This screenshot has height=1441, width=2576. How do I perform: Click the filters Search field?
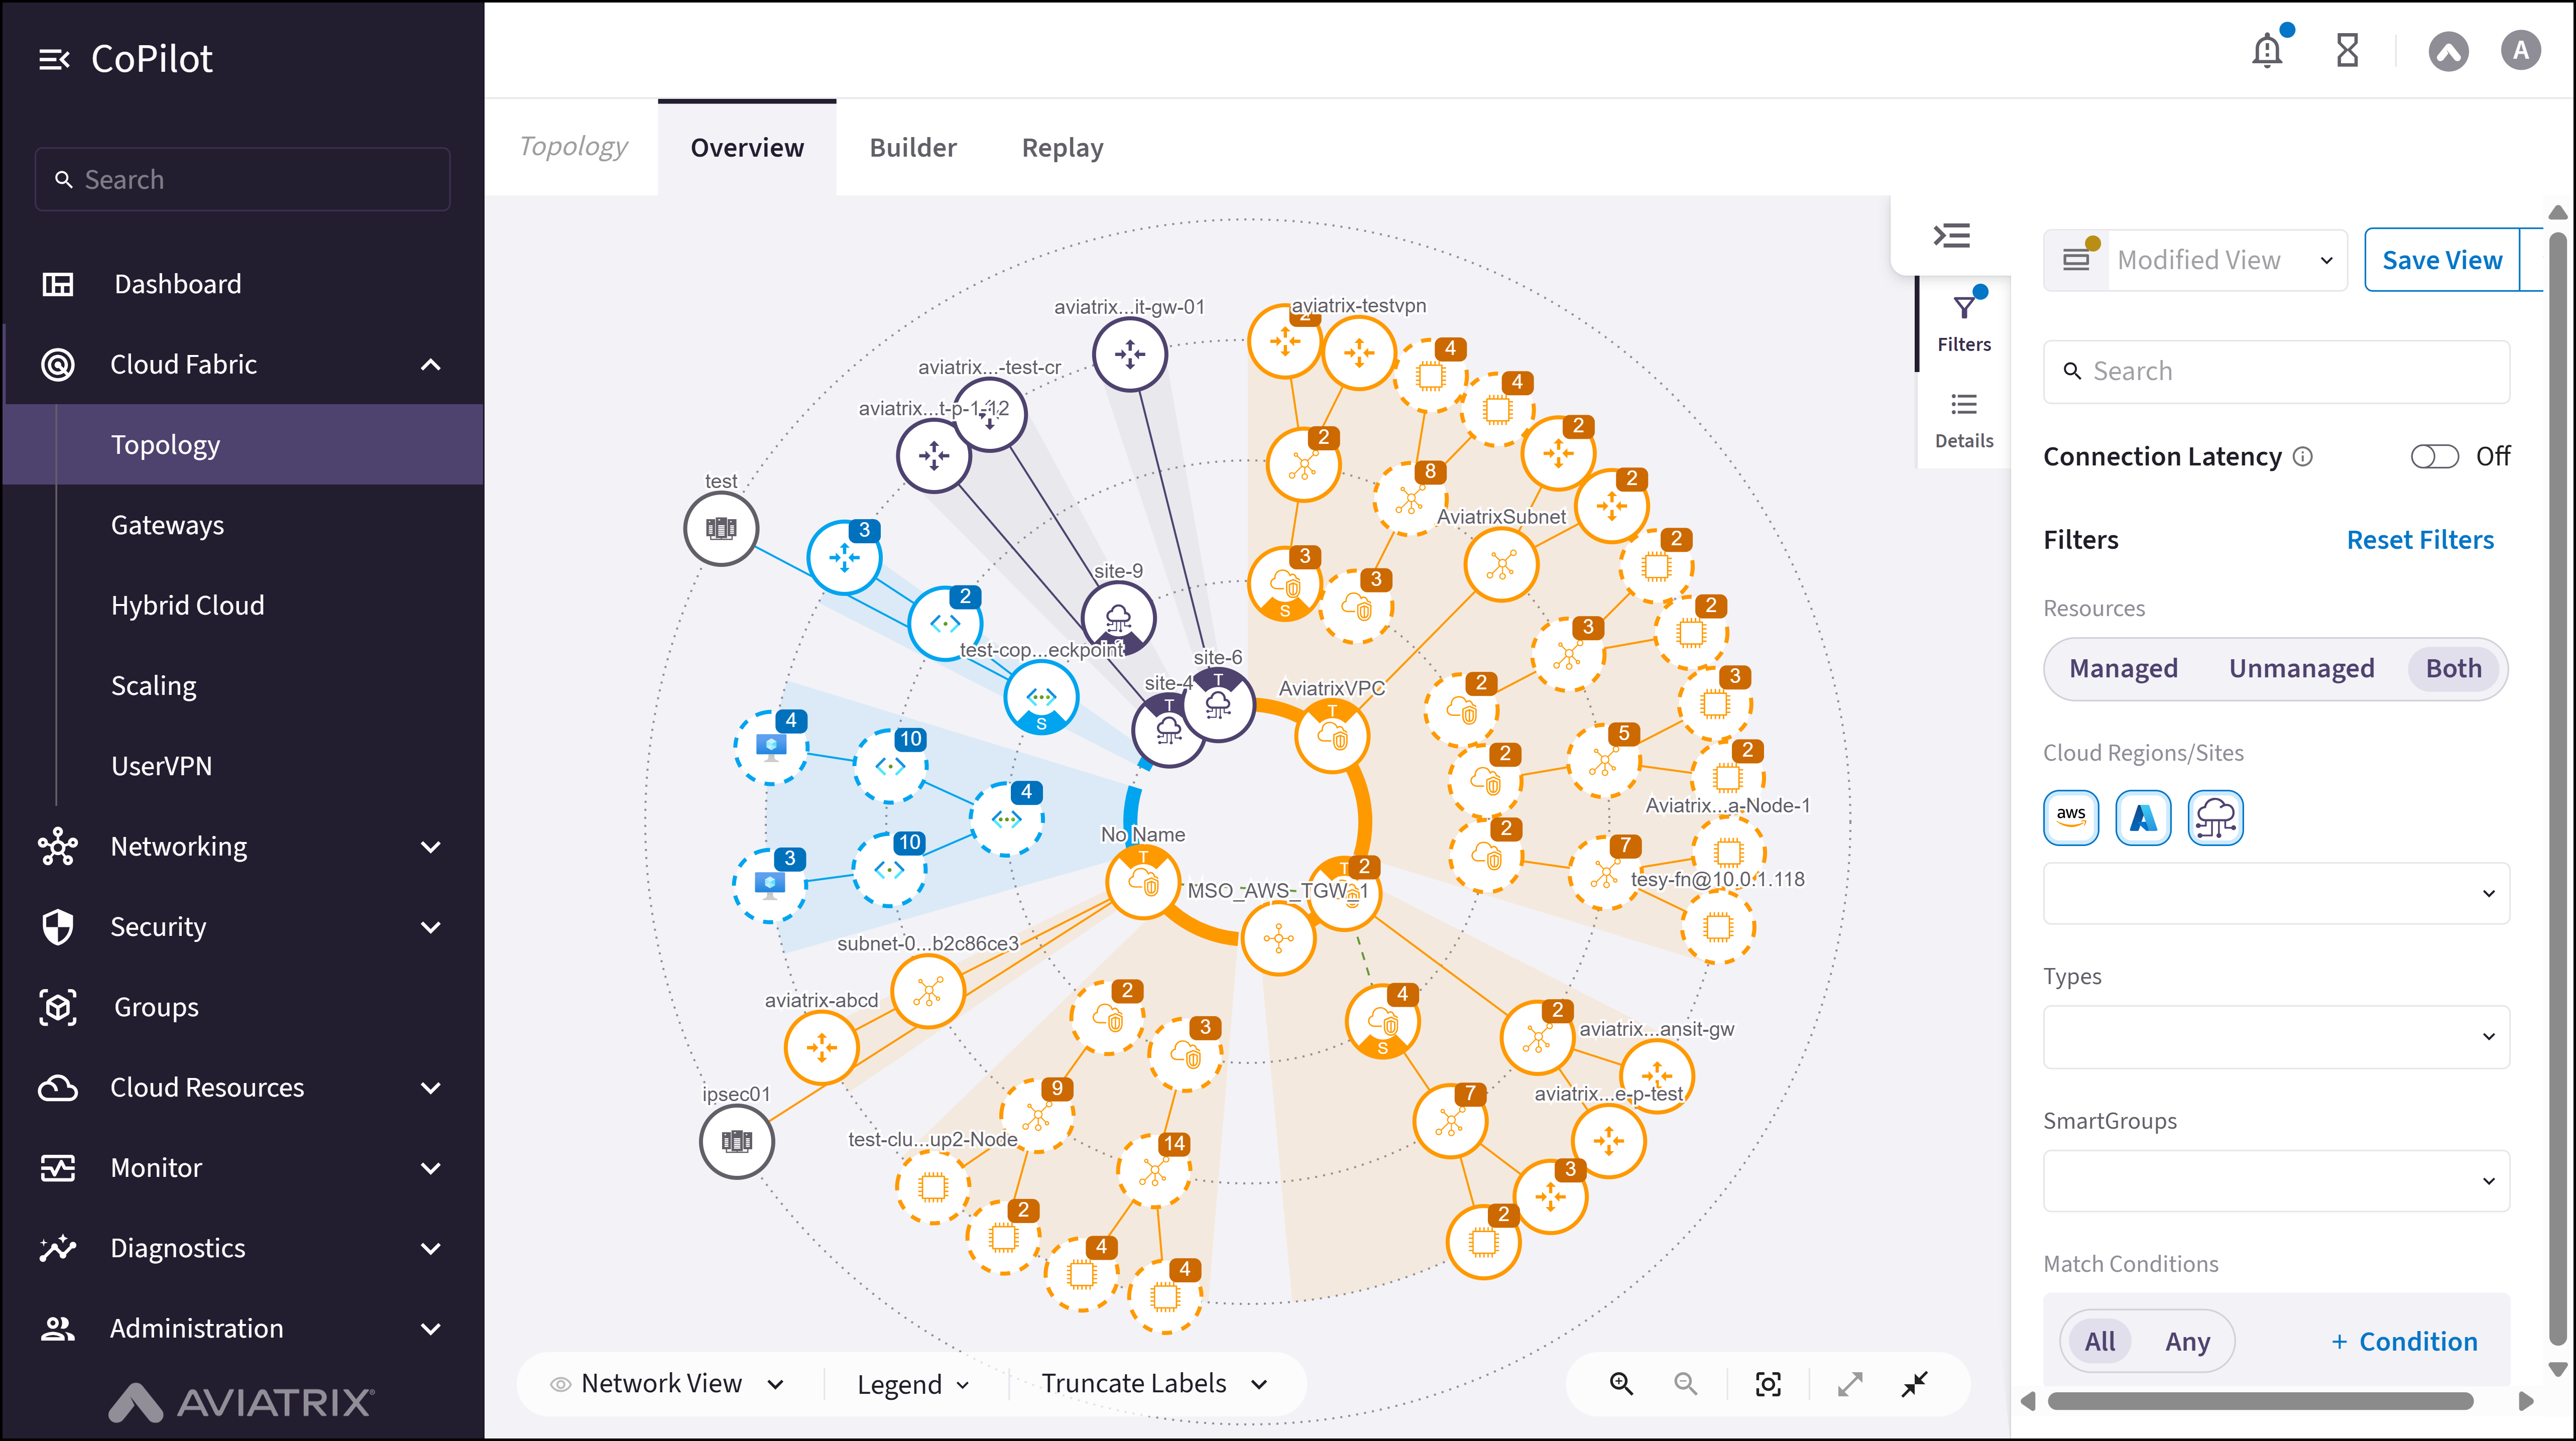[x=2275, y=371]
